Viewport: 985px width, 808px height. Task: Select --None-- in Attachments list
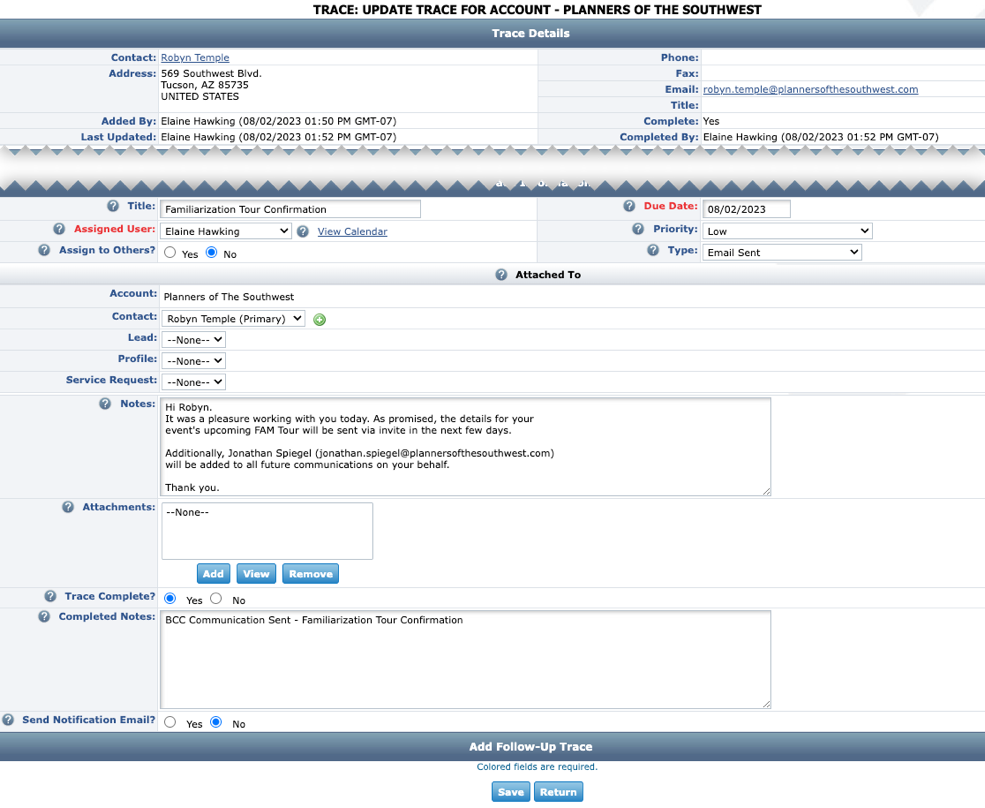coord(187,513)
